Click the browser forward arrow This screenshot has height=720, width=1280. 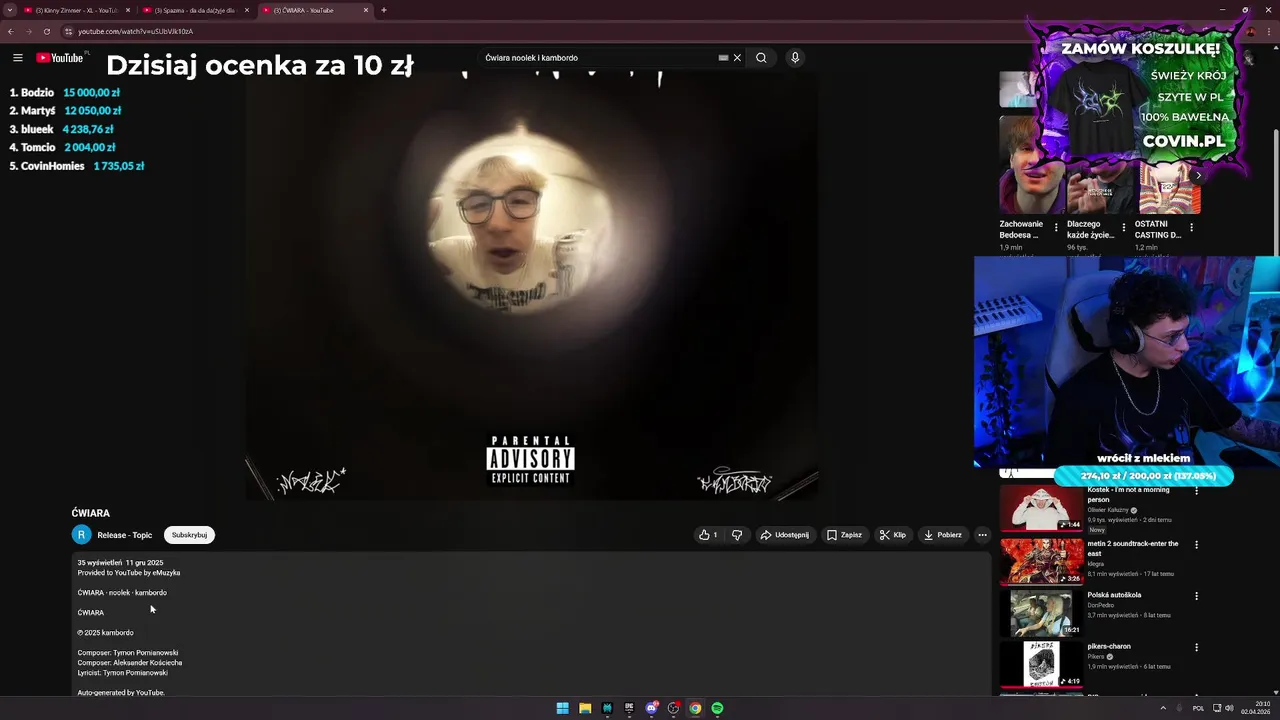pos(29,31)
